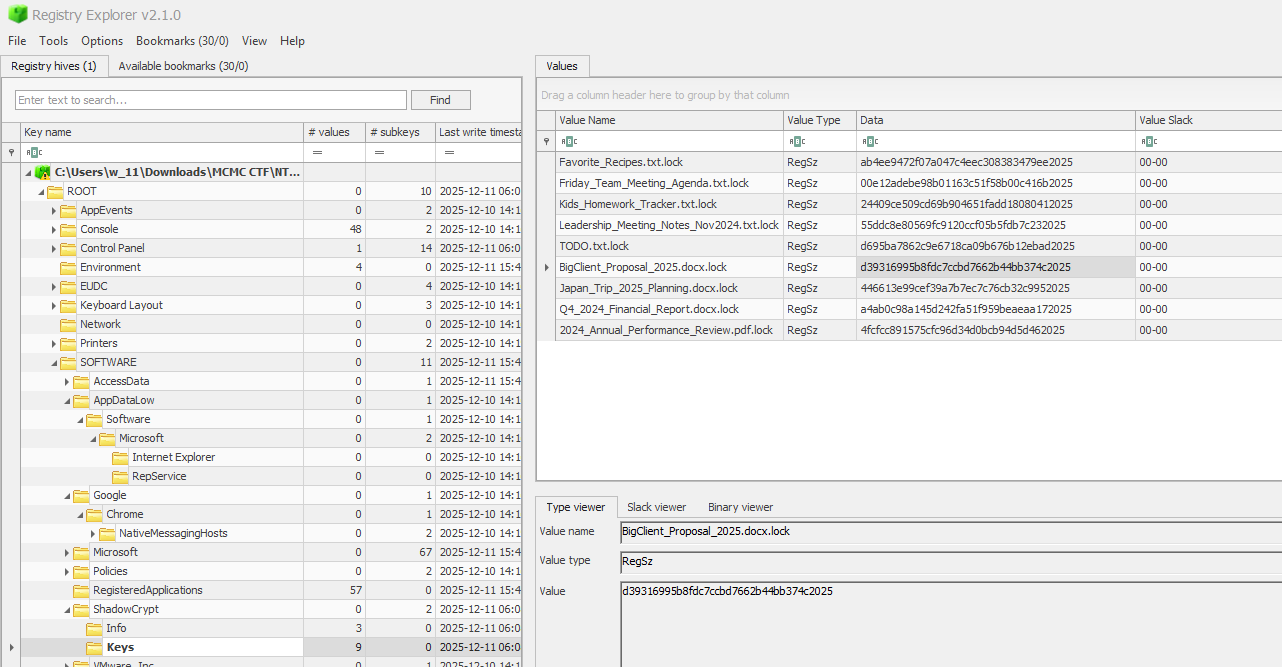Expand the NativeMessagingHosts key
Image resolution: width=1282 pixels, height=667 pixels.
tap(93, 533)
